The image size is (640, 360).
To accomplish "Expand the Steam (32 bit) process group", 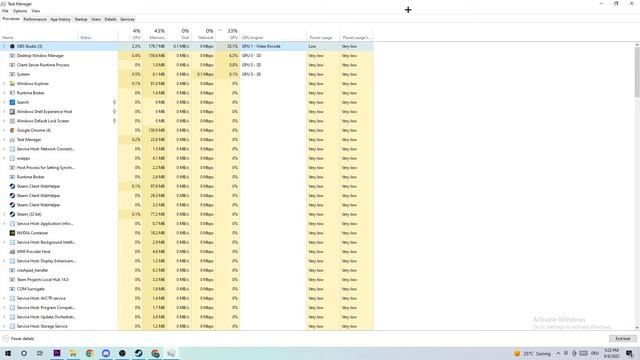I will pos(4,214).
